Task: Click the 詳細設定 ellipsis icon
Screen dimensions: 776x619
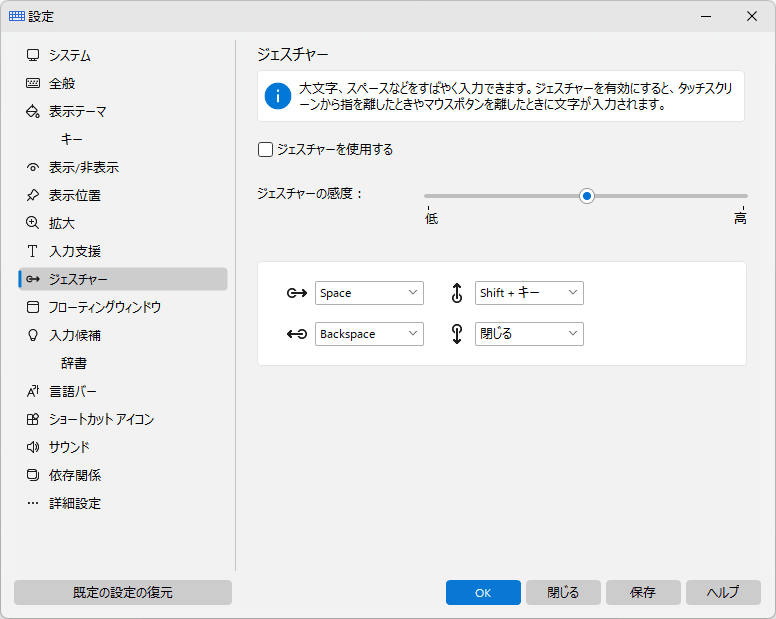Action: click(33, 503)
